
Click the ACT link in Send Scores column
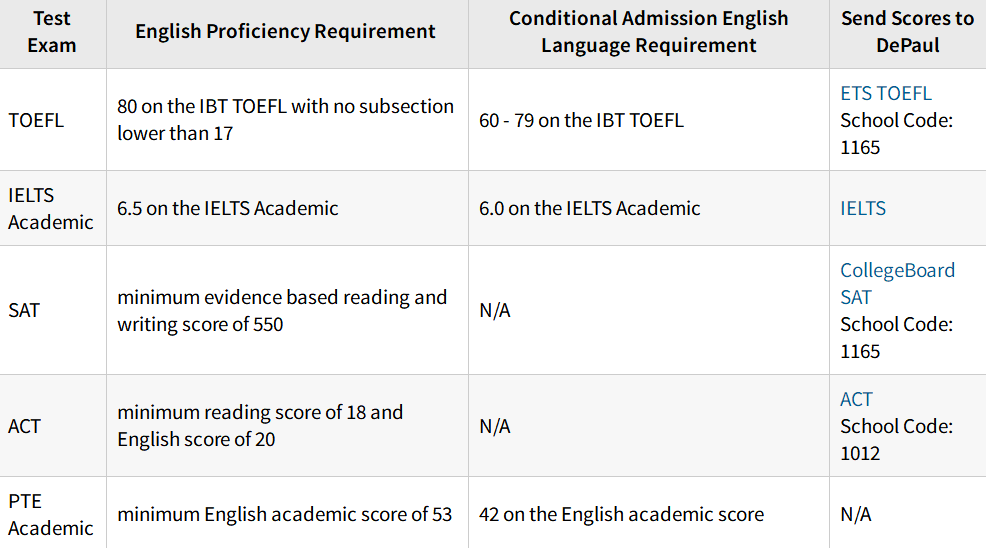[856, 399]
